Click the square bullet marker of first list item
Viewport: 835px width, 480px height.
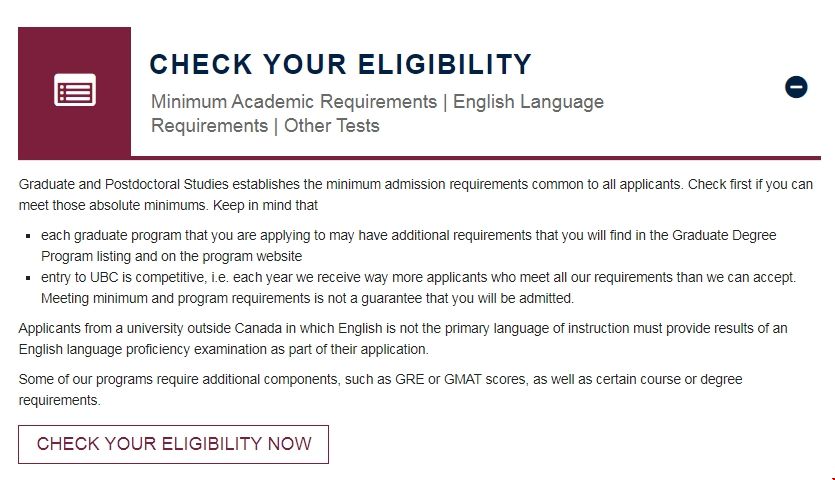pyautogui.click(x=27, y=236)
